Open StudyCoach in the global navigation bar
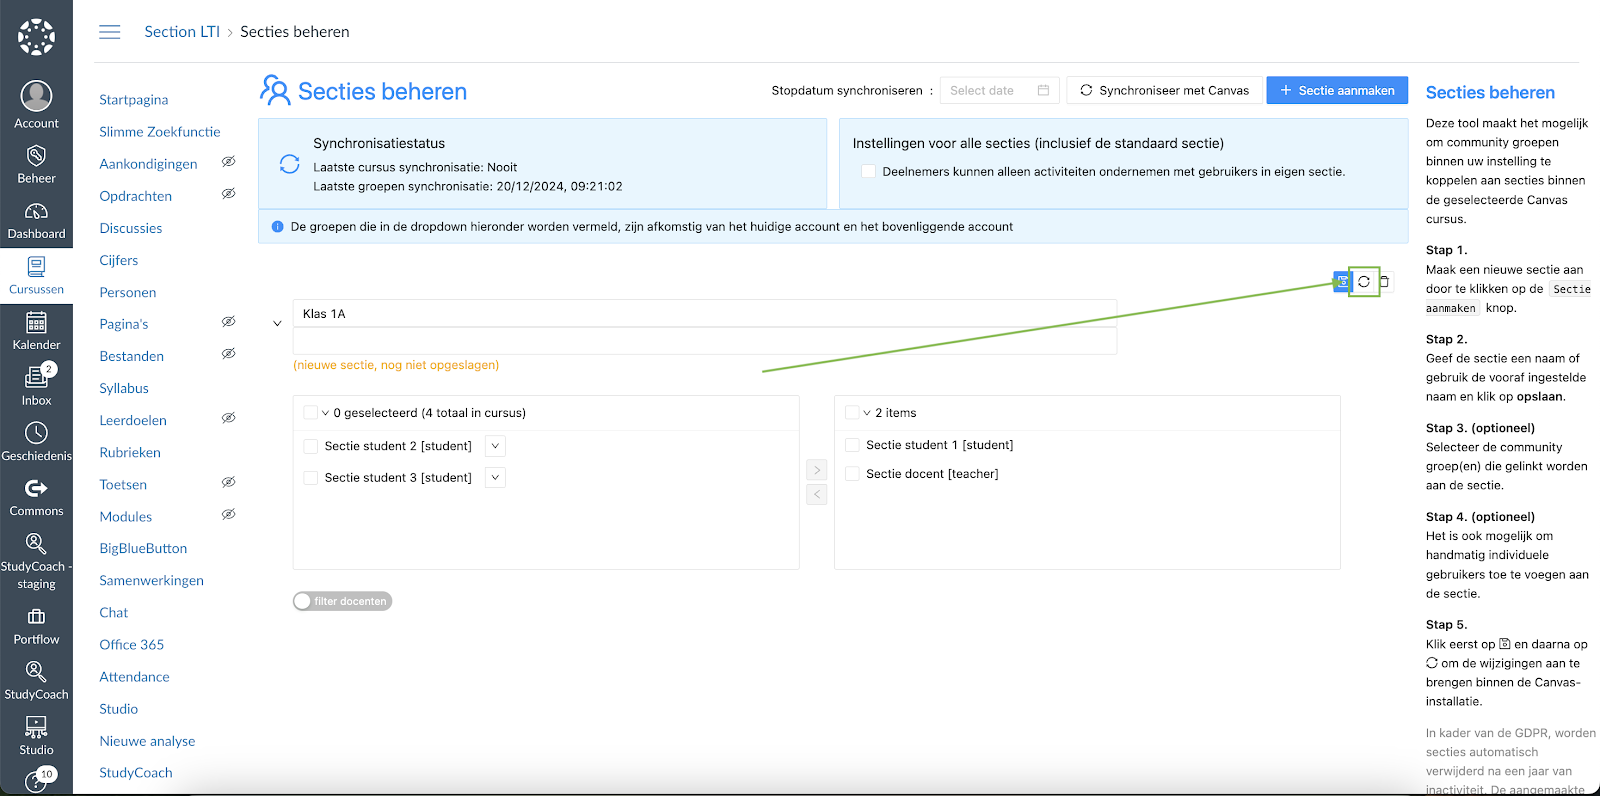The height and width of the screenshot is (796, 1600). (36, 682)
